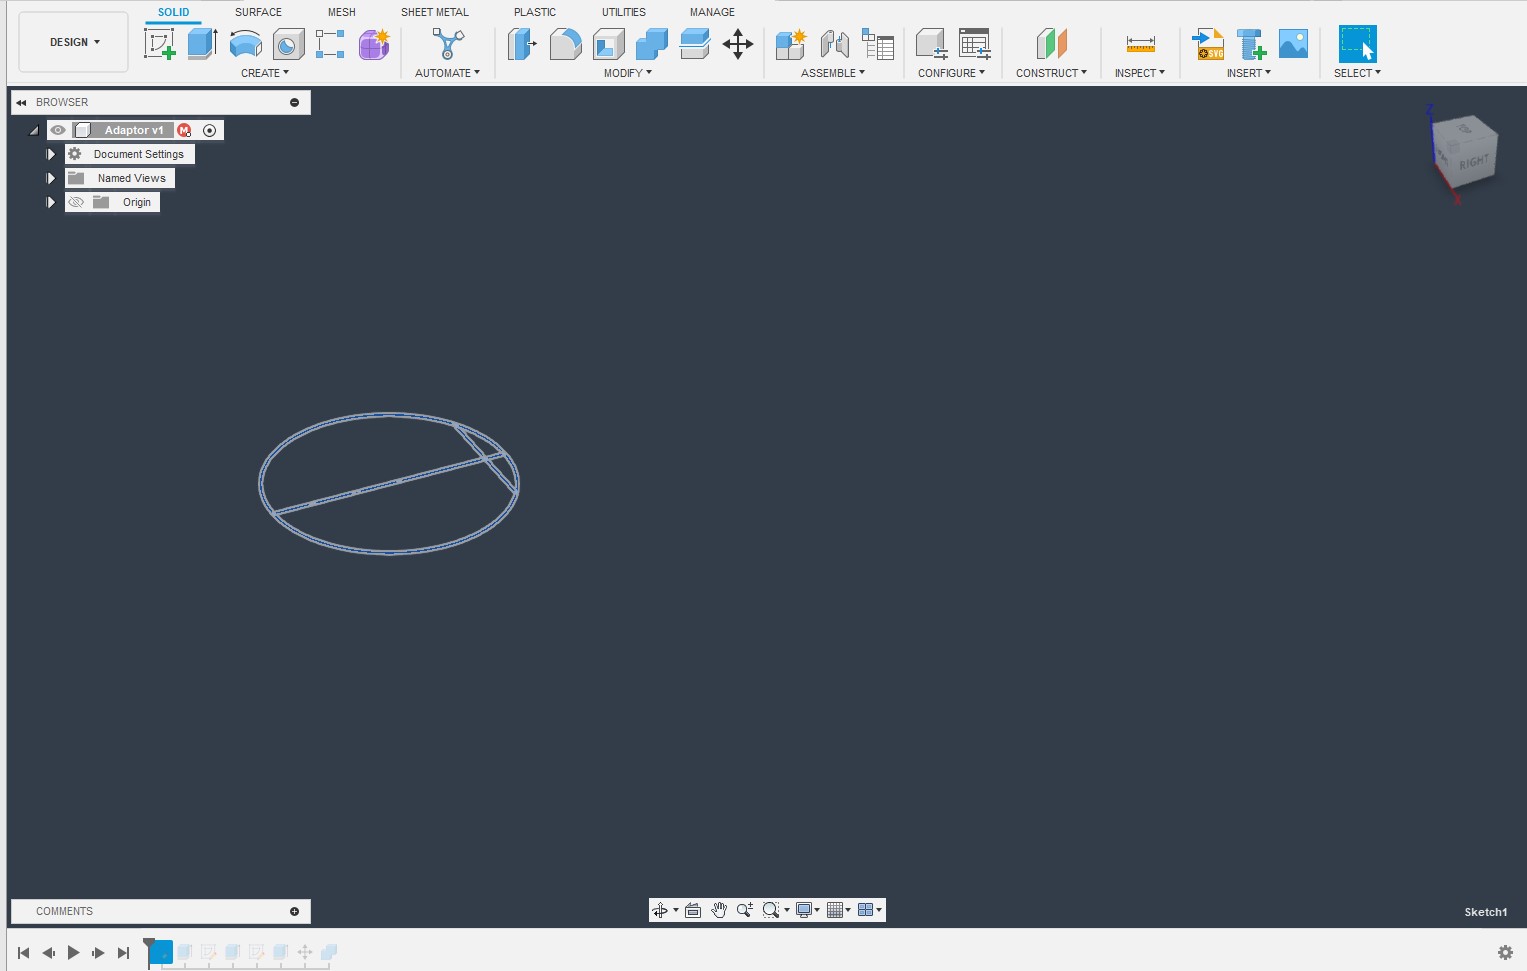Jump to timeline beginning

point(24,953)
